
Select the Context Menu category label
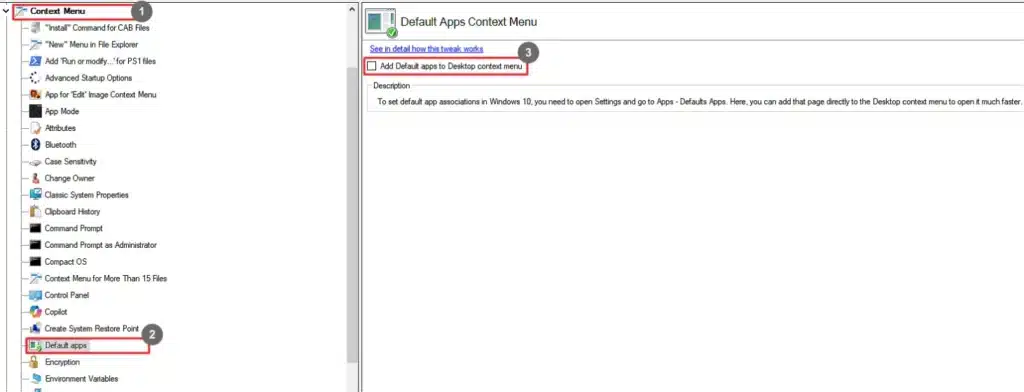[x=57, y=11]
